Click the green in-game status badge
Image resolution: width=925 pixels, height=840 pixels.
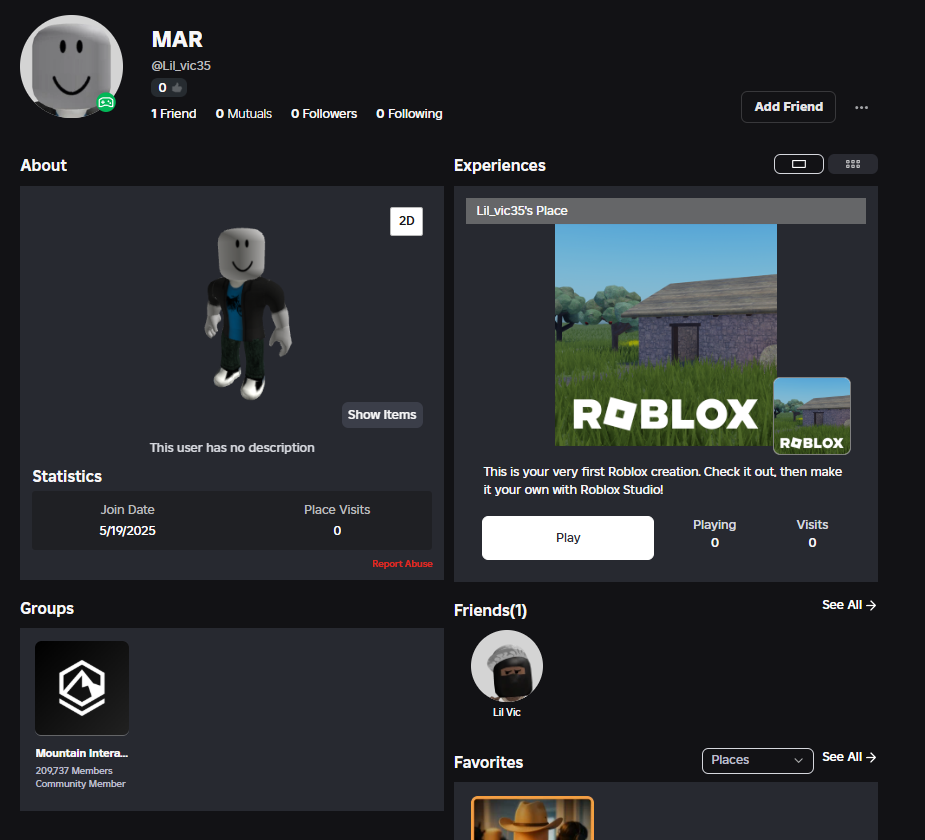[x=106, y=103]
